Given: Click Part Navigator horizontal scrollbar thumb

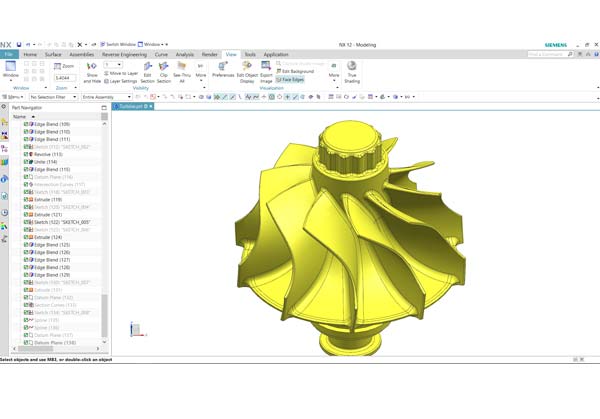Looking at the screenshot, I should pos(36,349).
